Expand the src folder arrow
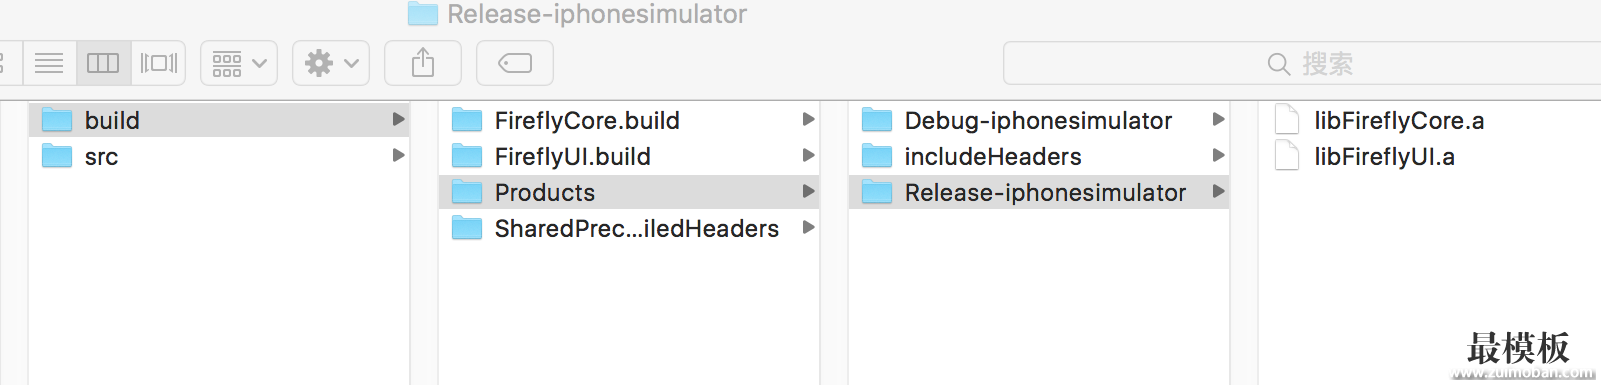 (398, 156)
